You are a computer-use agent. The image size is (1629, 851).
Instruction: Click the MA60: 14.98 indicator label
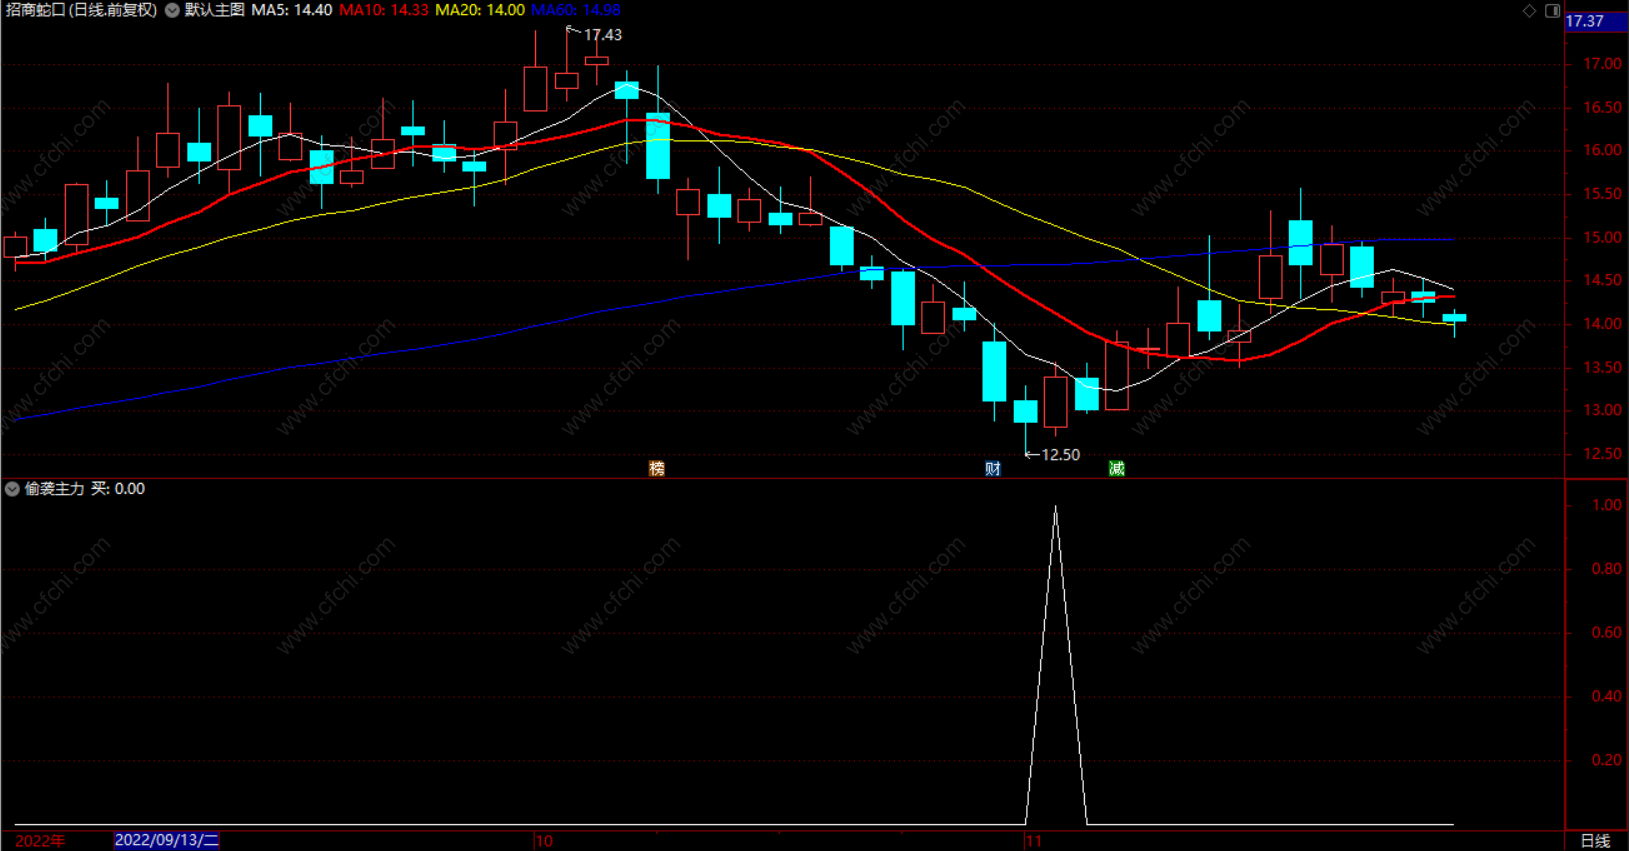[x=575, y=10]
